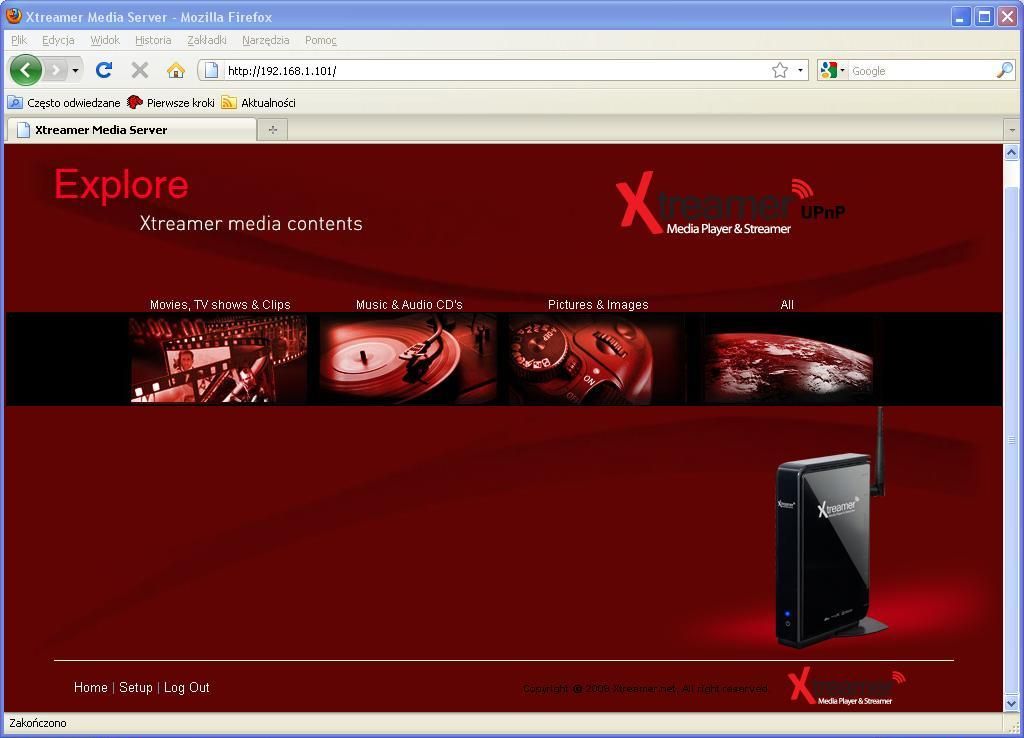1024x738 pixels.
Task: Click the small Xtreamer logo in footer
Action: pyautogui.click(x=846, y=686)
